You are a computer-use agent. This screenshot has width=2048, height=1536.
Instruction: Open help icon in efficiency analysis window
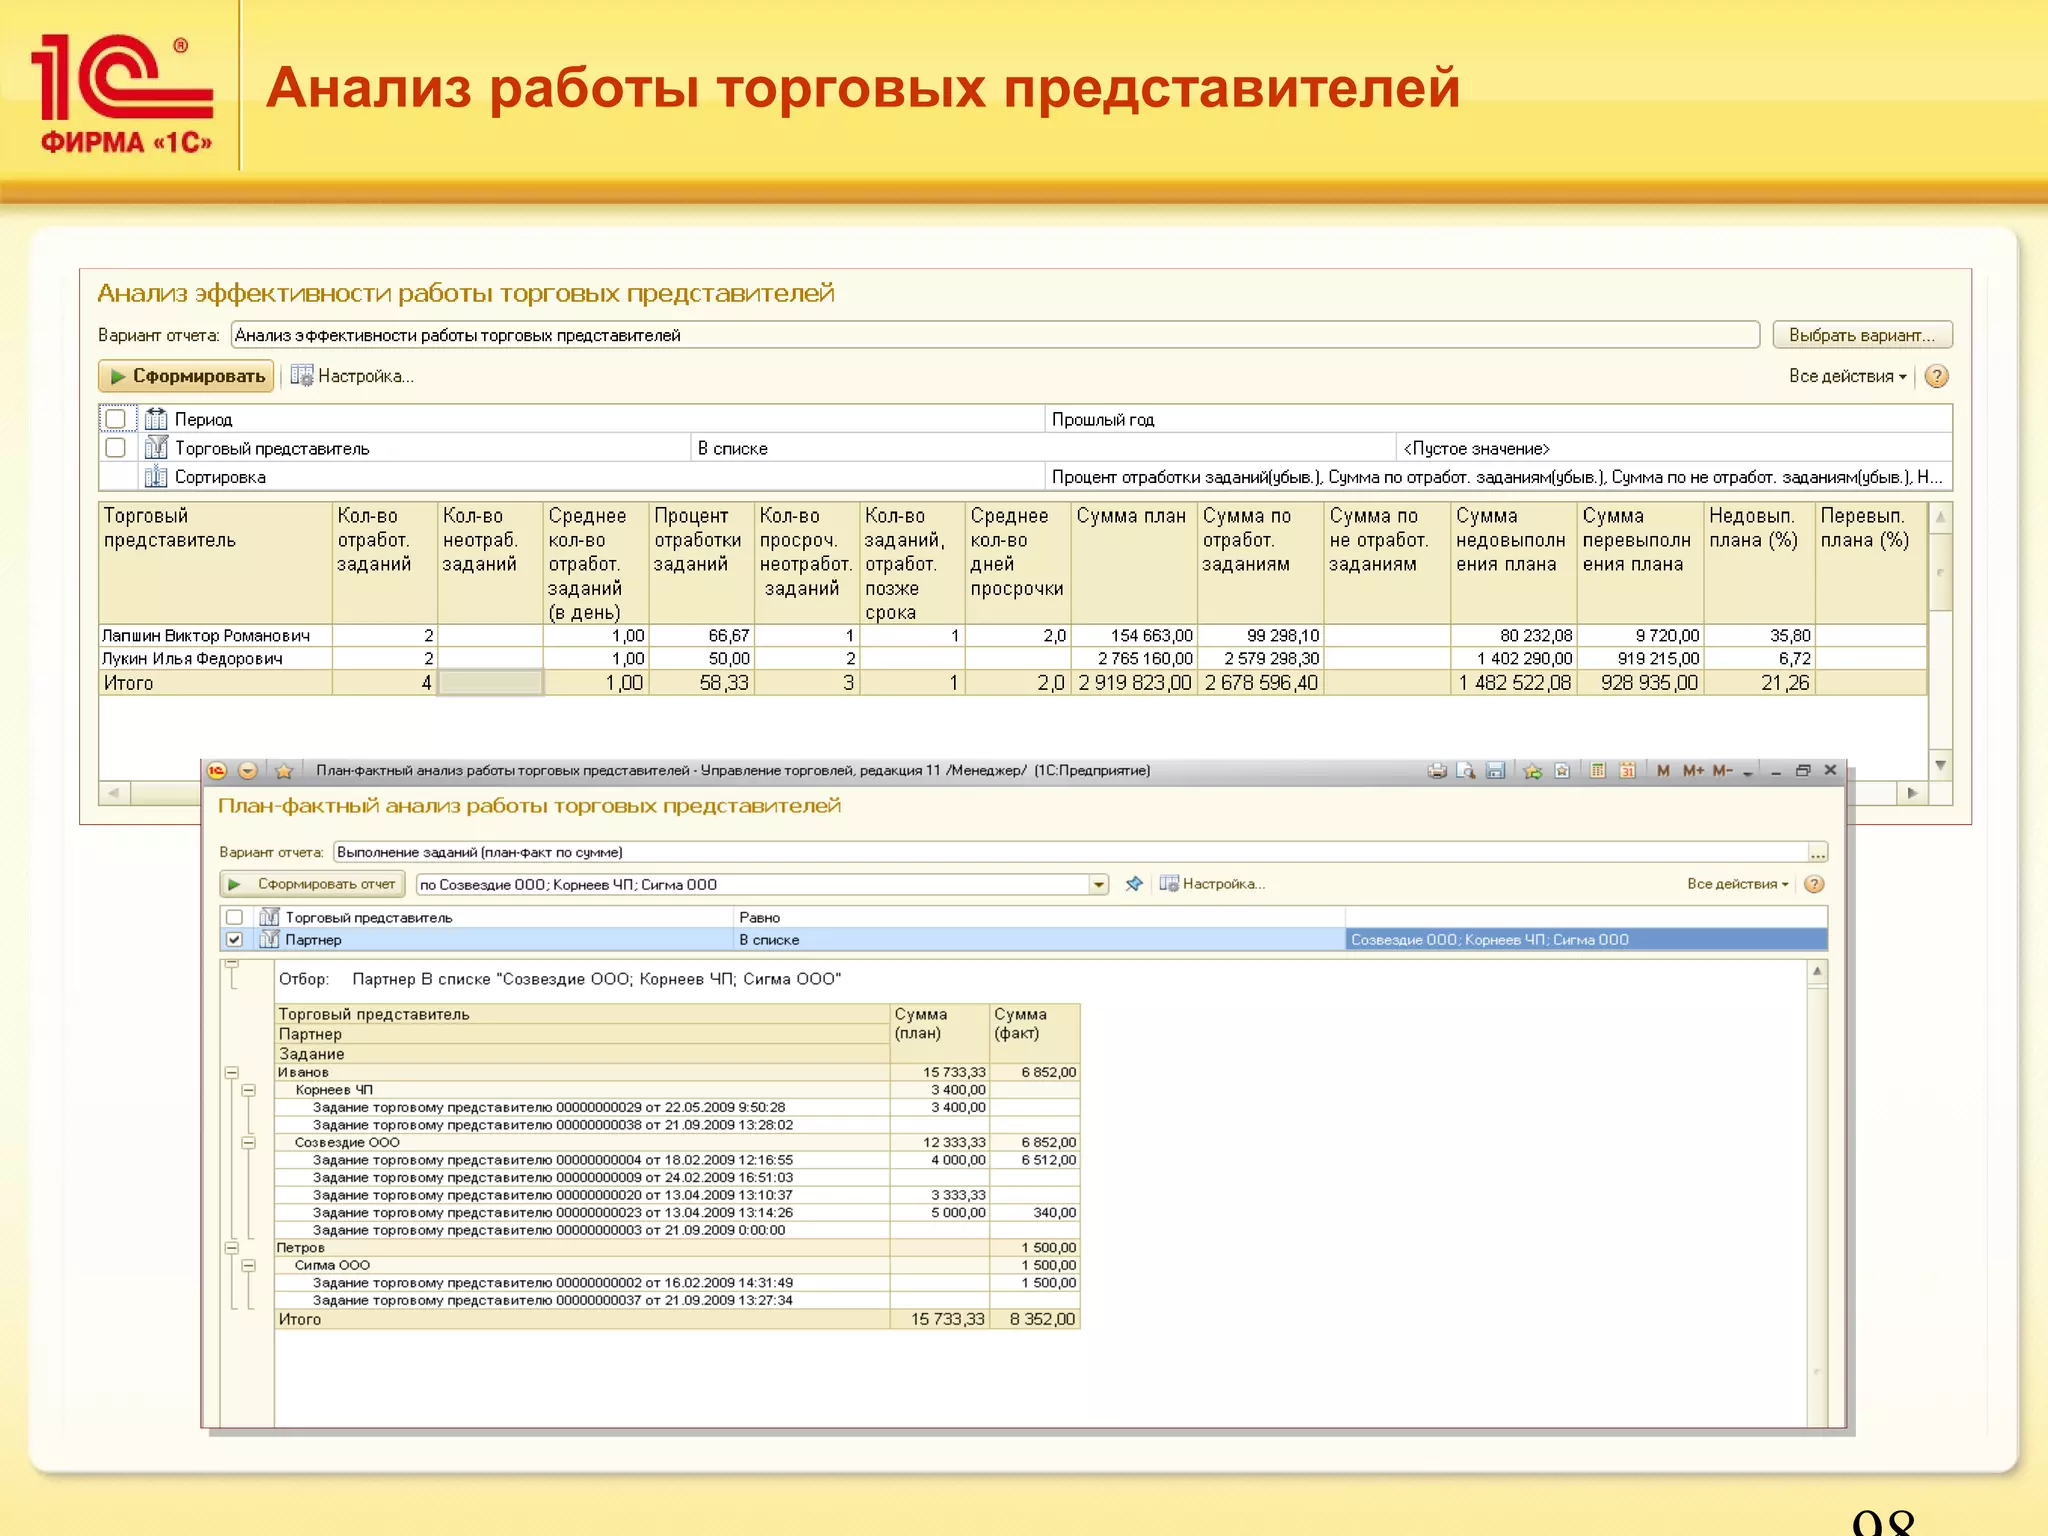tap(1936, 376)
